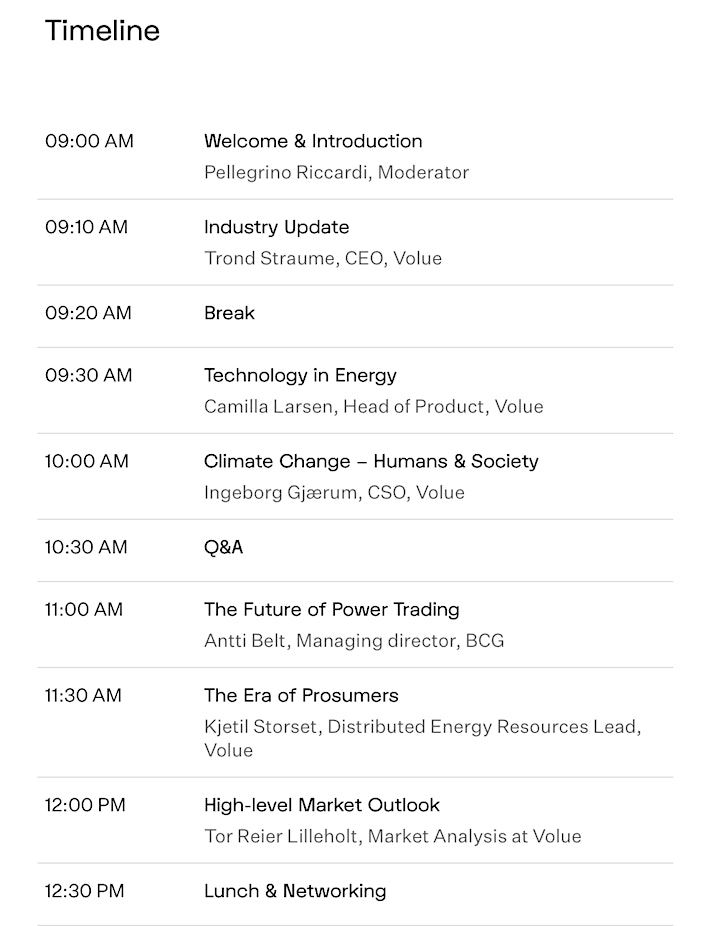
Task: Open Climate Change – Humans & Society session
Action: (371, 461)
